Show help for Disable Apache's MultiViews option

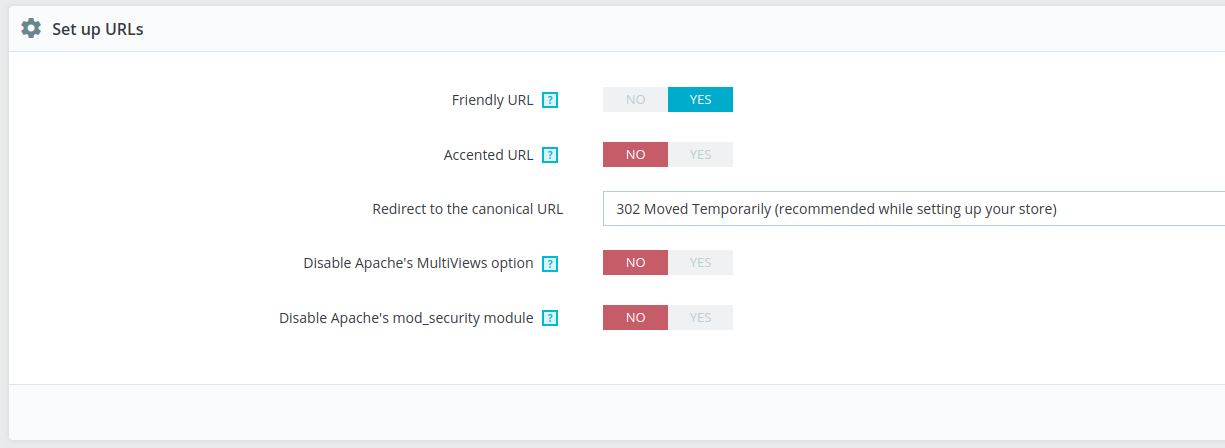click(x=549, y=264)
